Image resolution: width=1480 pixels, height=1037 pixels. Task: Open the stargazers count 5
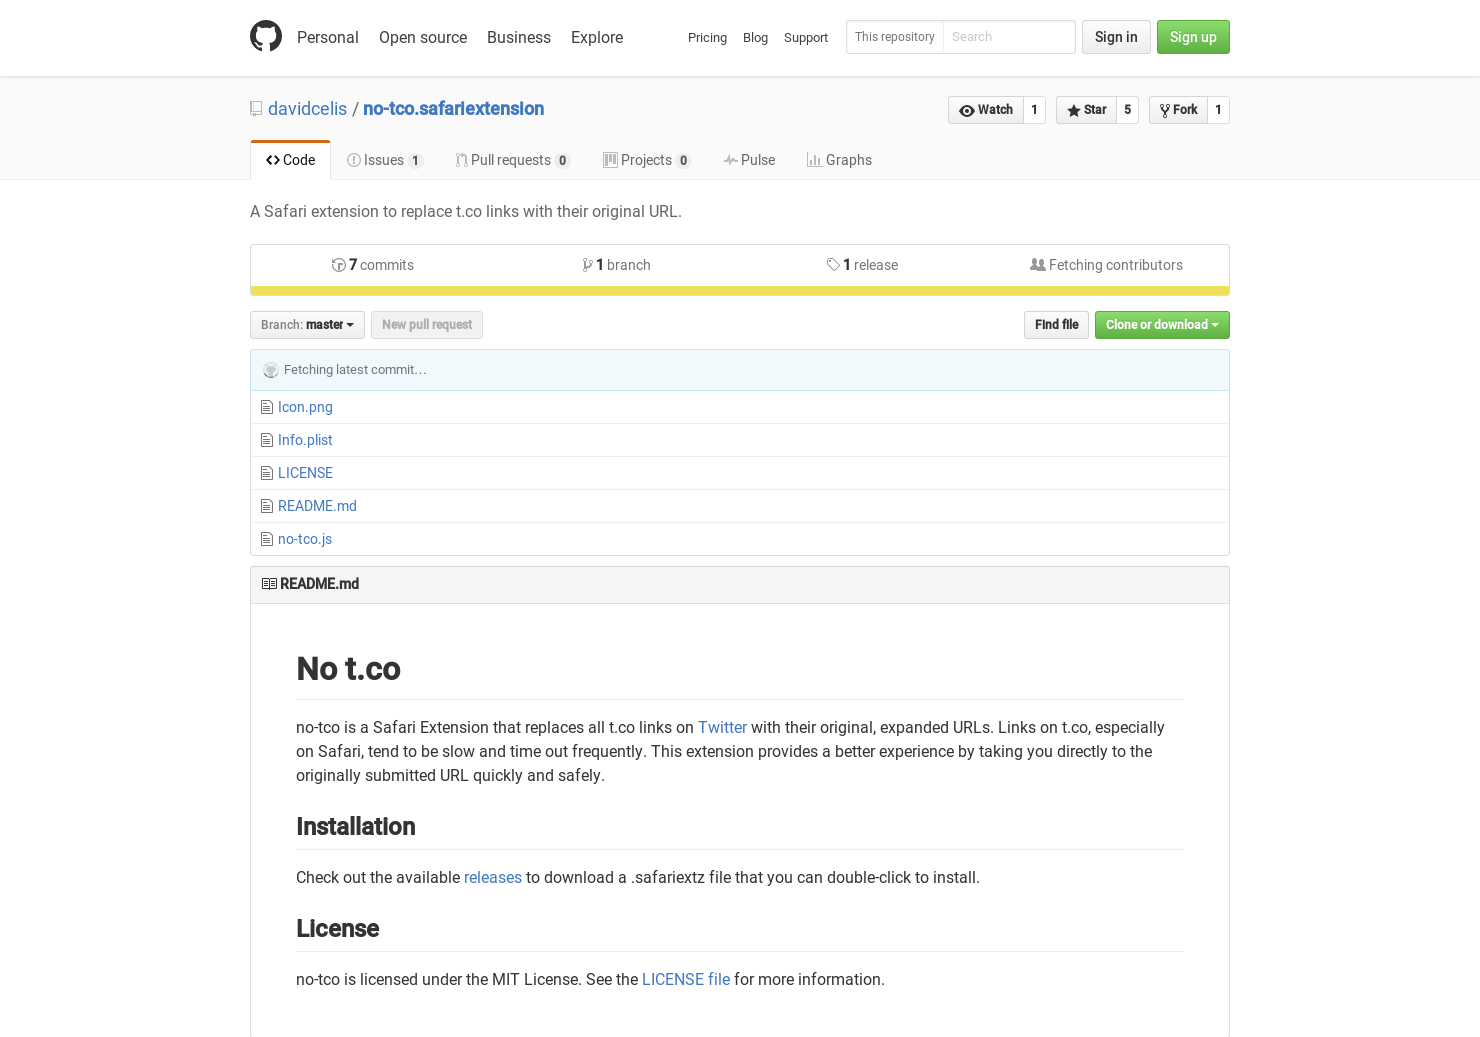click(1127, 110)
